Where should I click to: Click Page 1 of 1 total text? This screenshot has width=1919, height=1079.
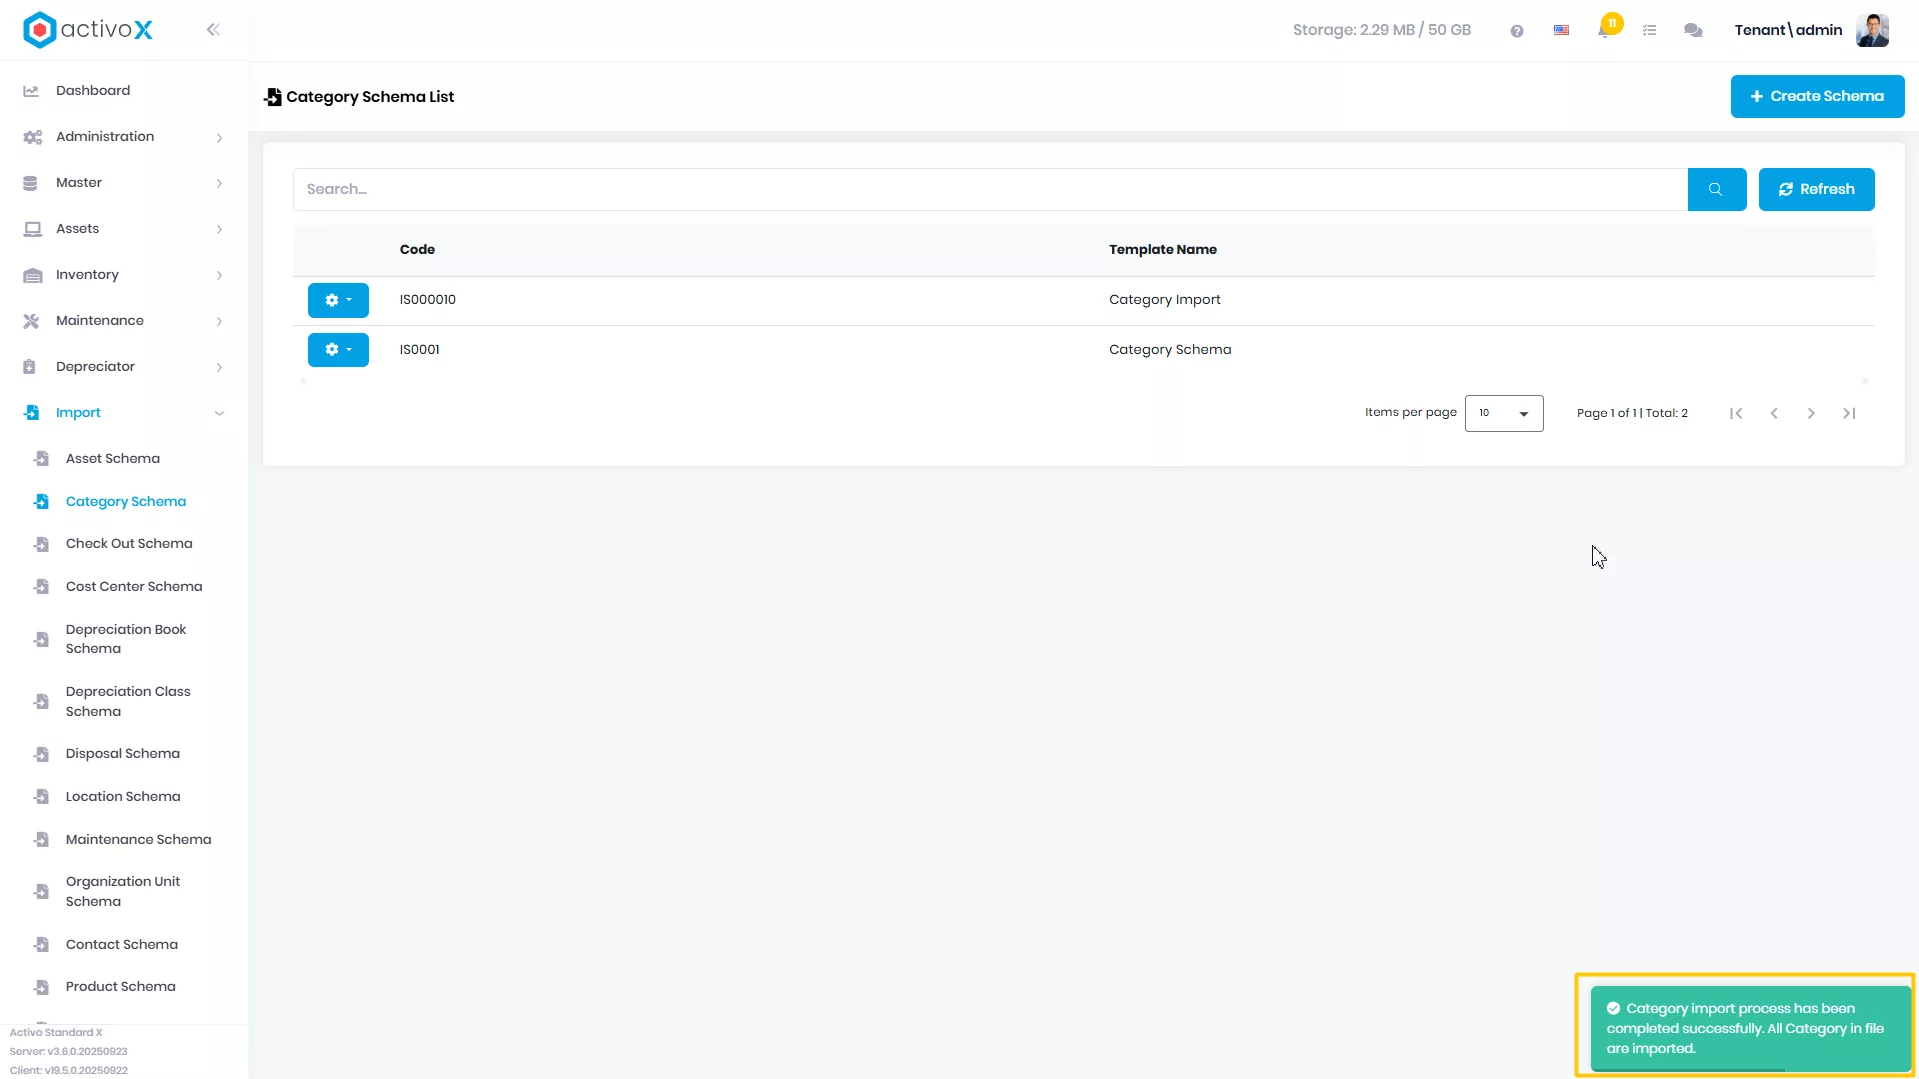1632,413
